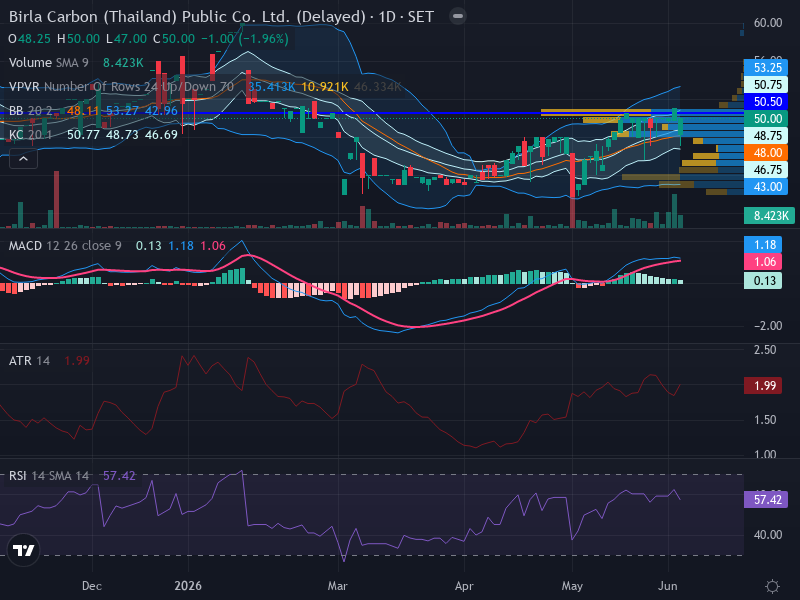Click the May label on time axis
Viewport: 800px width, 600px height.
[572, 586]
